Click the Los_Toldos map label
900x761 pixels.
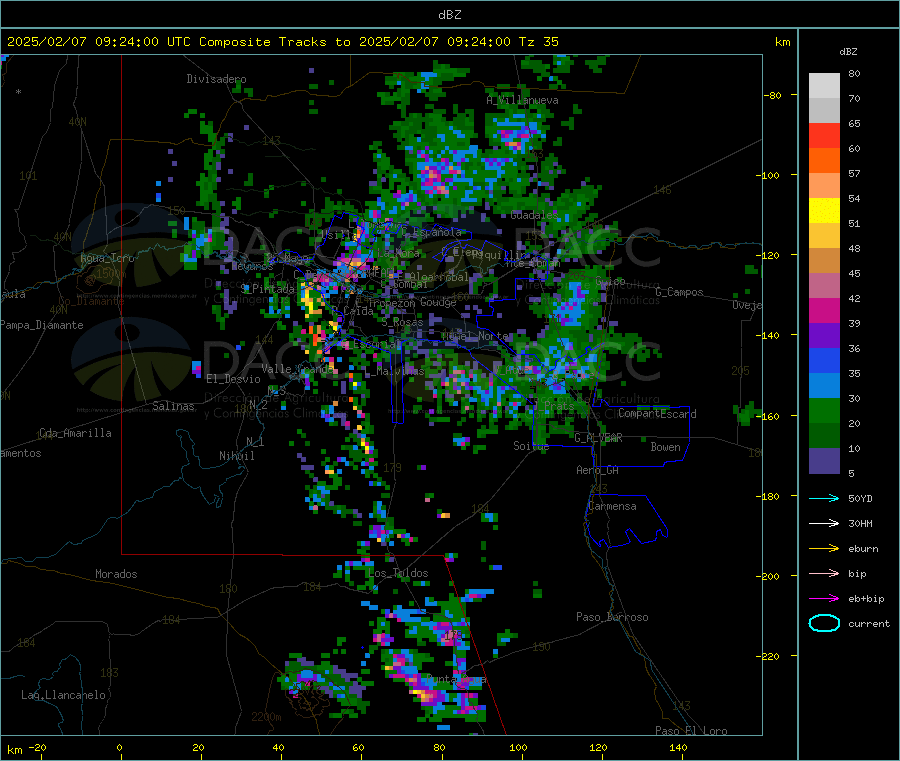[398, 573]
